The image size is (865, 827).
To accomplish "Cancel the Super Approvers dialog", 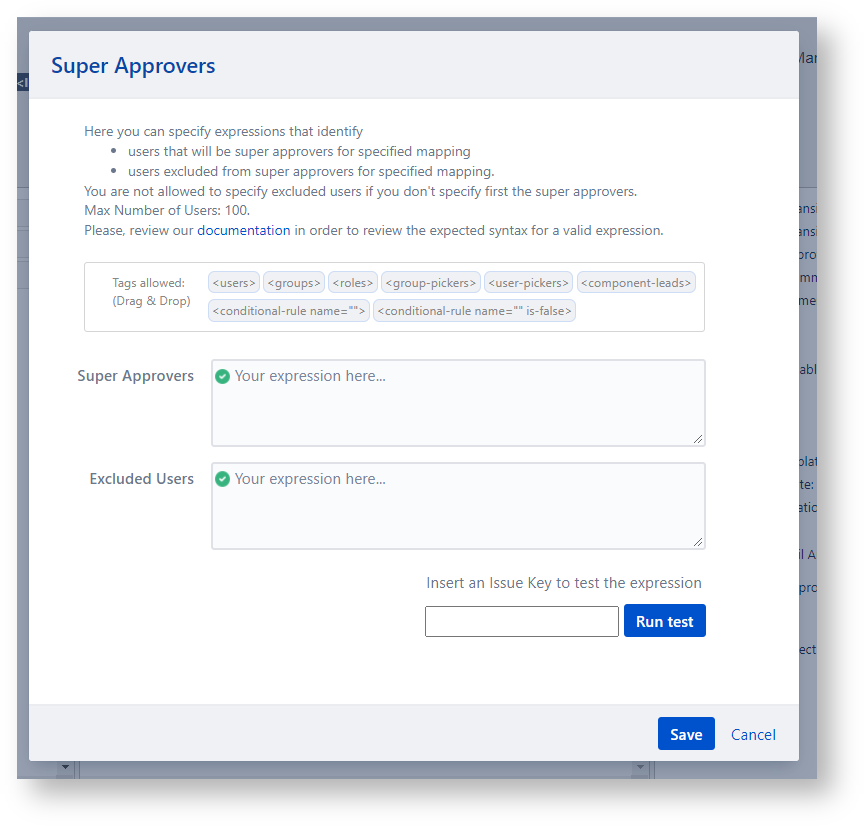I will pyautogui.click(x=753, y=734).
